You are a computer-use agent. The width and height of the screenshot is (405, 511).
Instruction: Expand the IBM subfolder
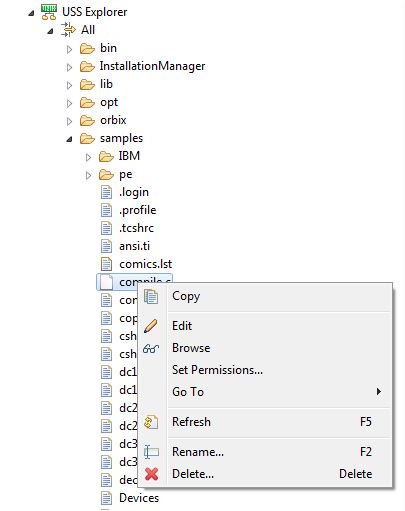click(88, 157)
